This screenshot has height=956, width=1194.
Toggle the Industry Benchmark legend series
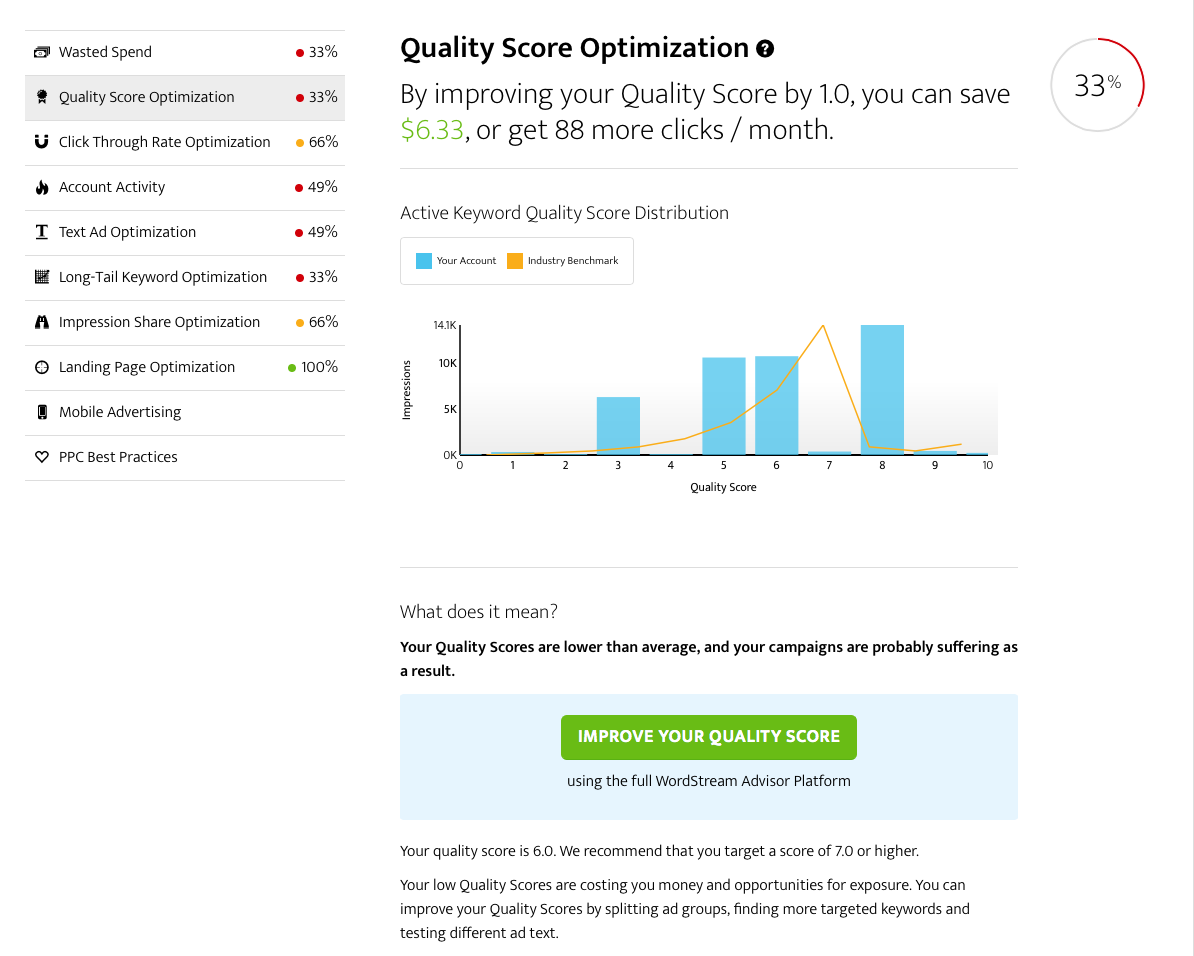click(573, 261)
